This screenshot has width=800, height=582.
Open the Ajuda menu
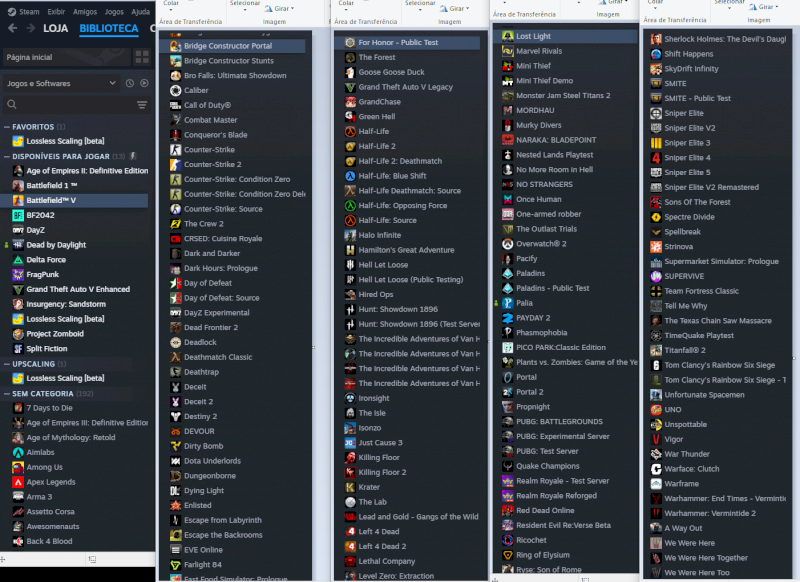pos(140,11)
